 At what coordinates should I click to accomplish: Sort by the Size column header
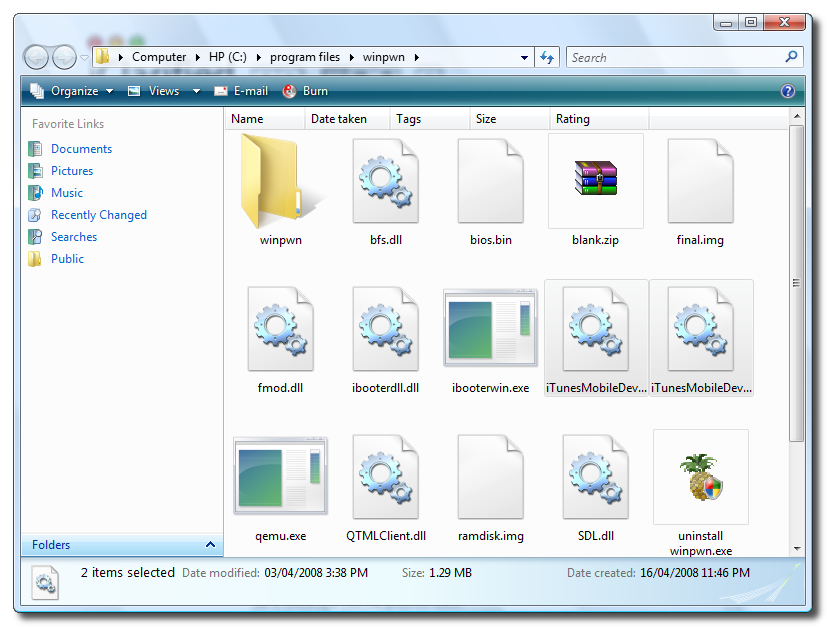(509, 119)
